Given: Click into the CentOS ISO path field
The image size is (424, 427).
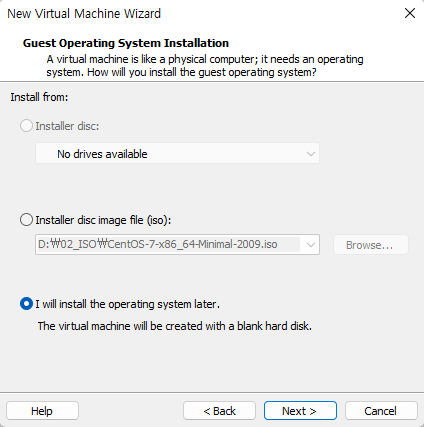Looking at the screenshot, I should click(168, 244).
